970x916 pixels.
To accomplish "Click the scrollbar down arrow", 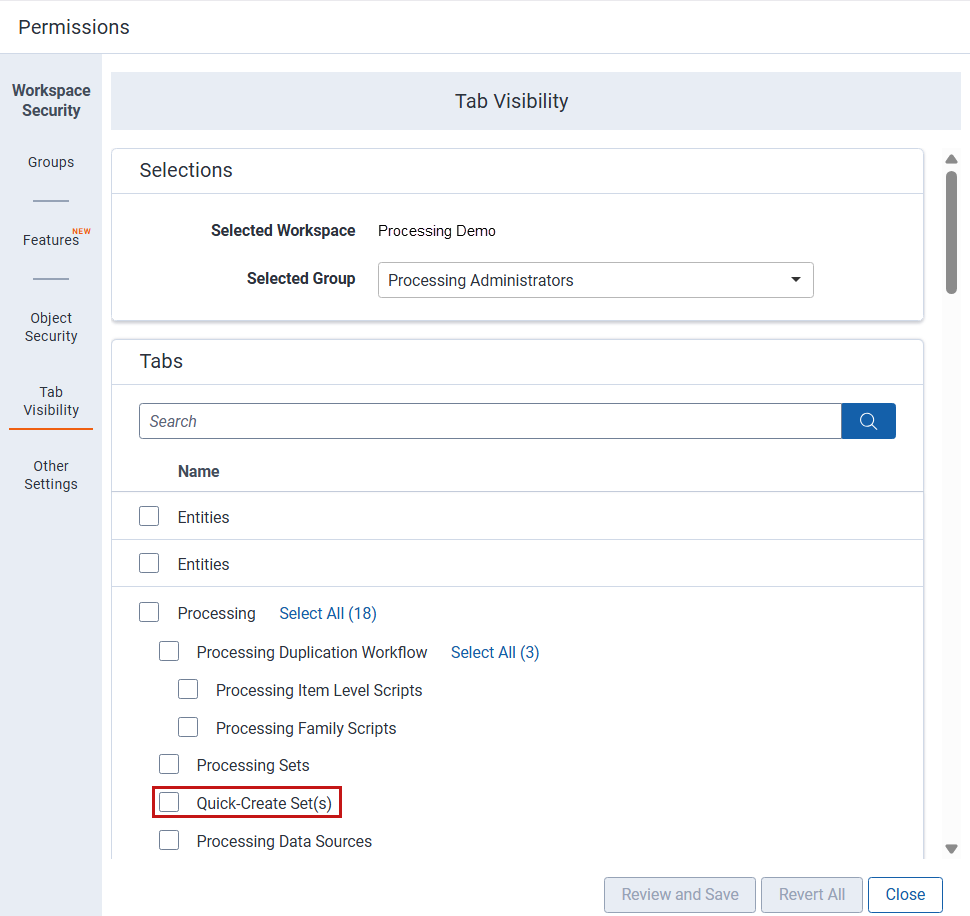I will coord(951,849).
